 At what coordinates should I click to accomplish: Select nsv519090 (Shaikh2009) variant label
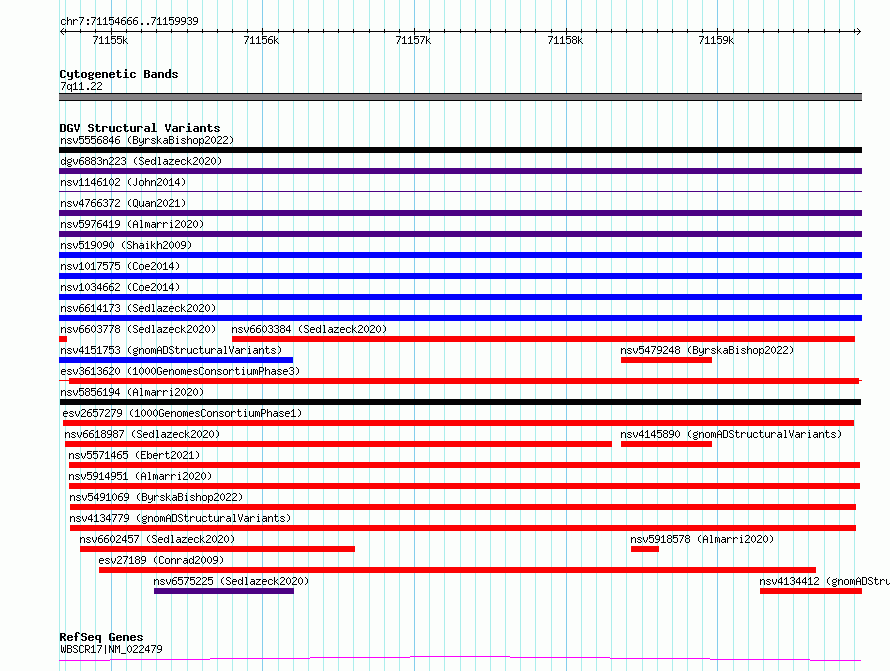pos(126,245)
